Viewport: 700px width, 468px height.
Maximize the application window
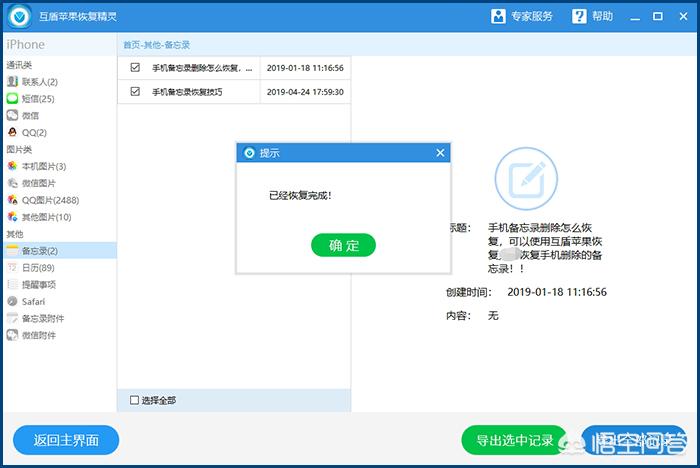(x=658, y=17)
